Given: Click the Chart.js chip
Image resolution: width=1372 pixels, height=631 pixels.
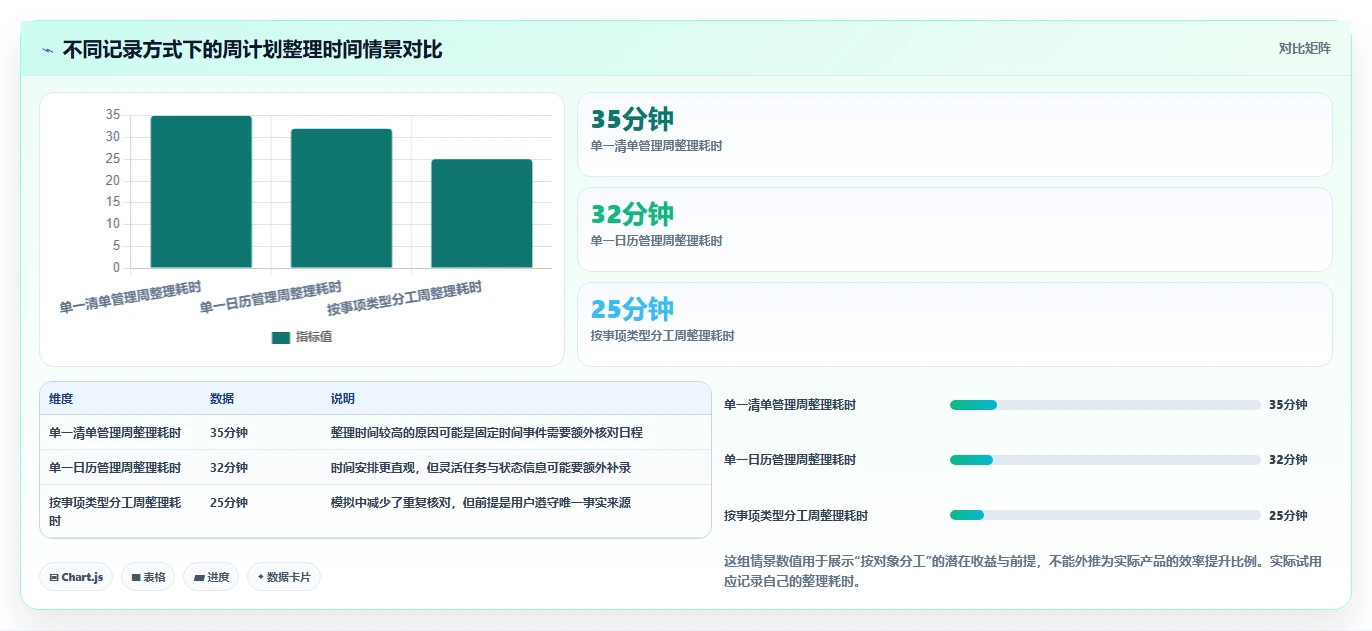Looking at the screenshot, I should click(x=76, y=577).
